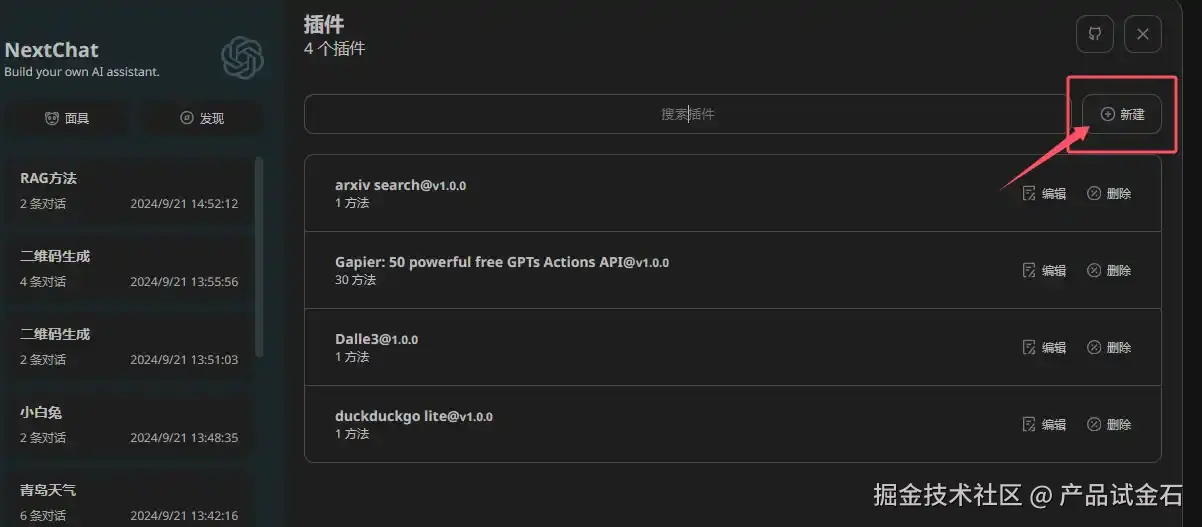This screenshot has height=527, width=1202.
Task: Delete the arxiv search plugin
Action: (1109, 194)
